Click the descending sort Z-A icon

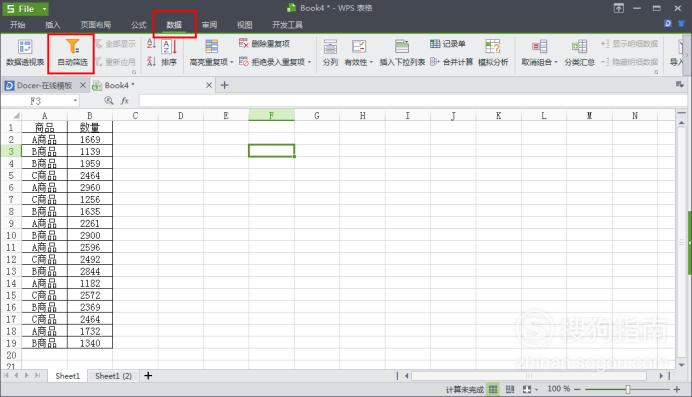click(151, 61)
